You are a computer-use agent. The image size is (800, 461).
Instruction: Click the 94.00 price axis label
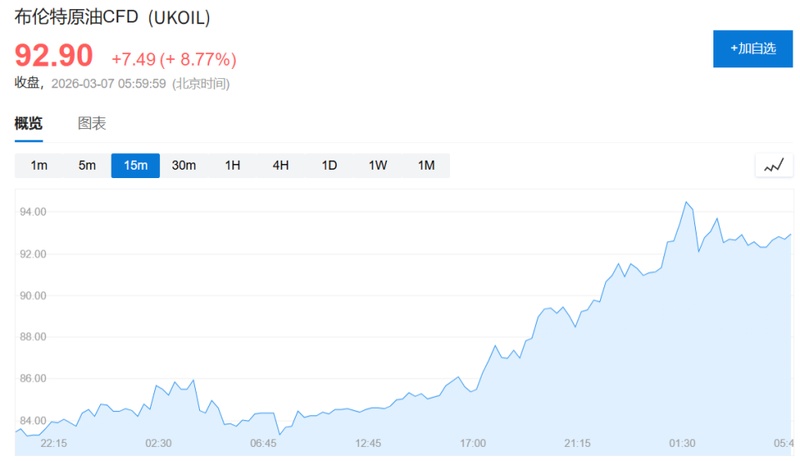[x=33, y=212]
